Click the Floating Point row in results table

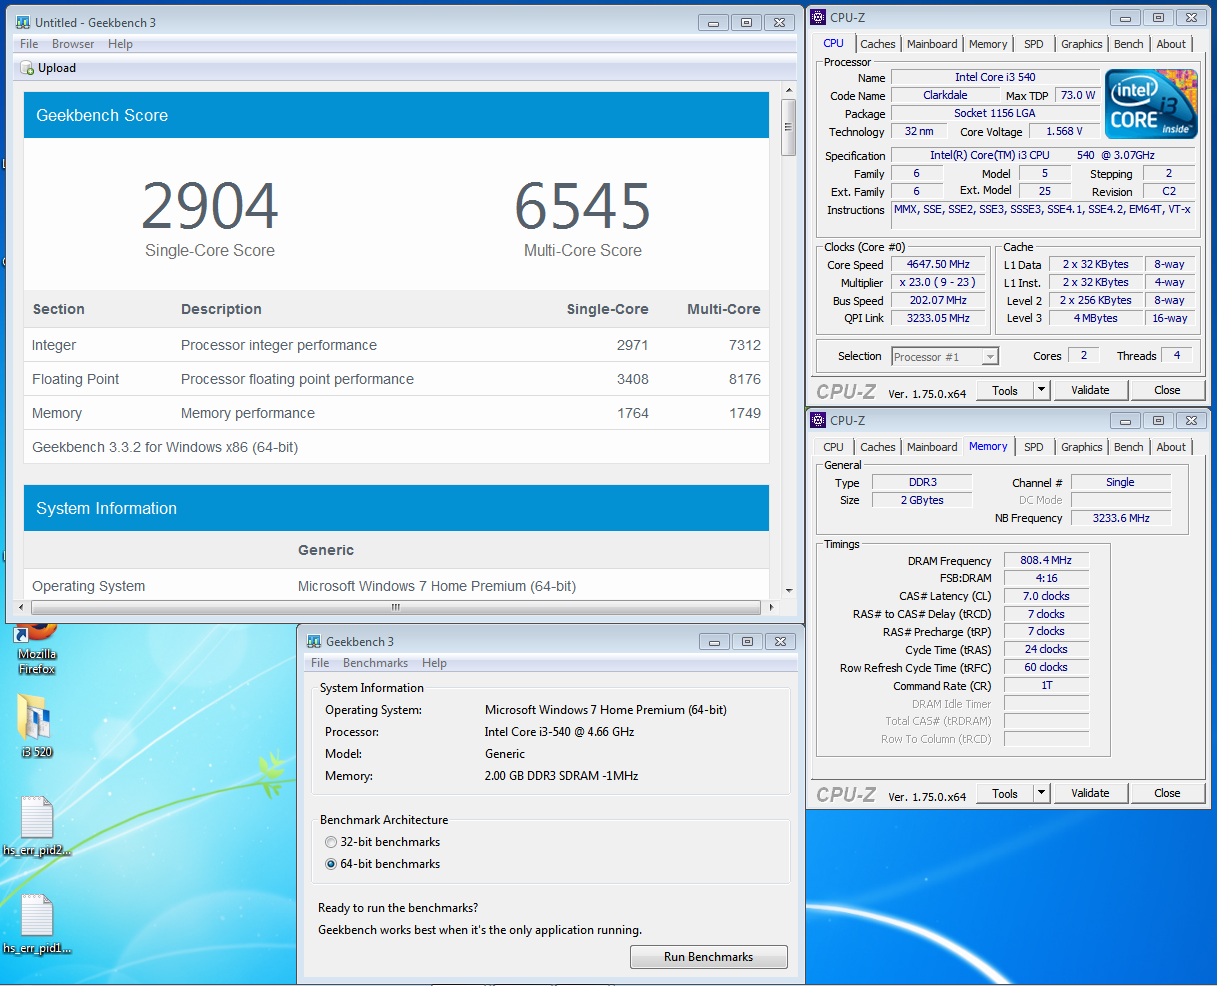tap(396, 379)
